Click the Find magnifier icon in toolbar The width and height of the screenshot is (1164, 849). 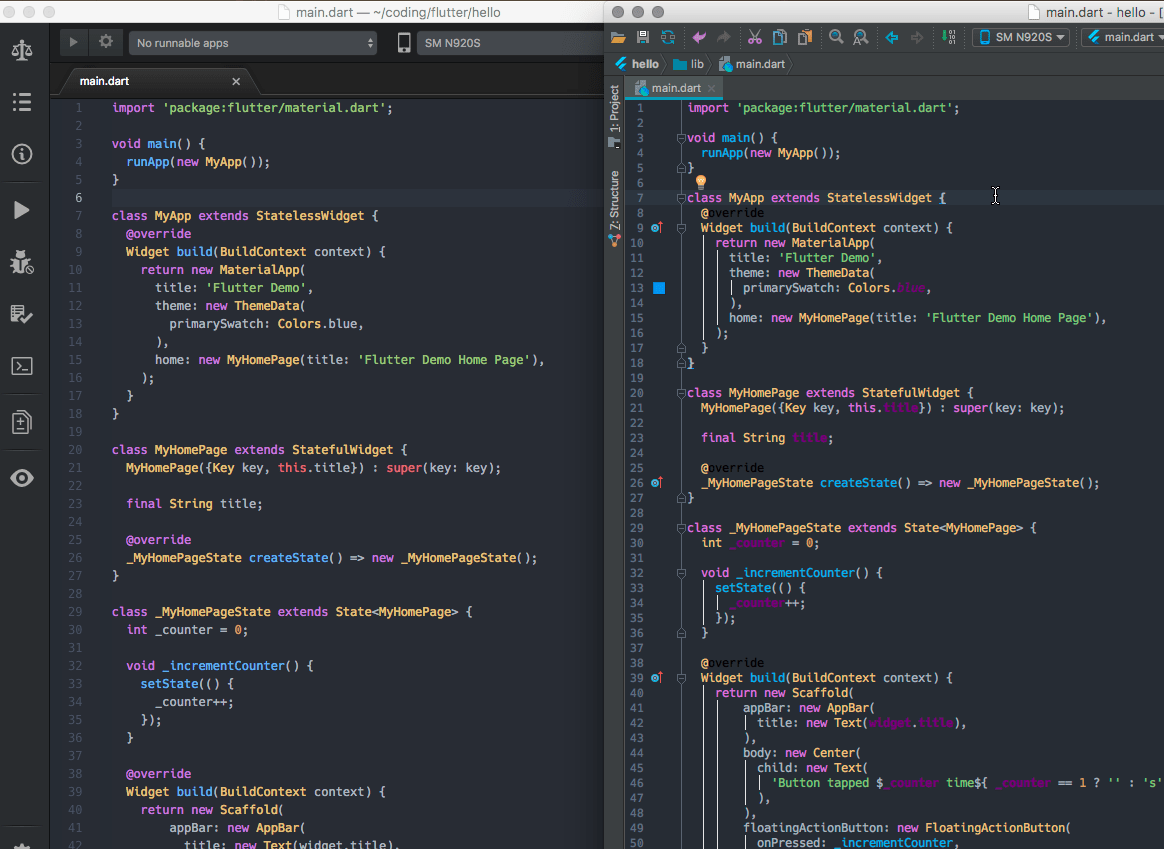[x=836, y=38]
